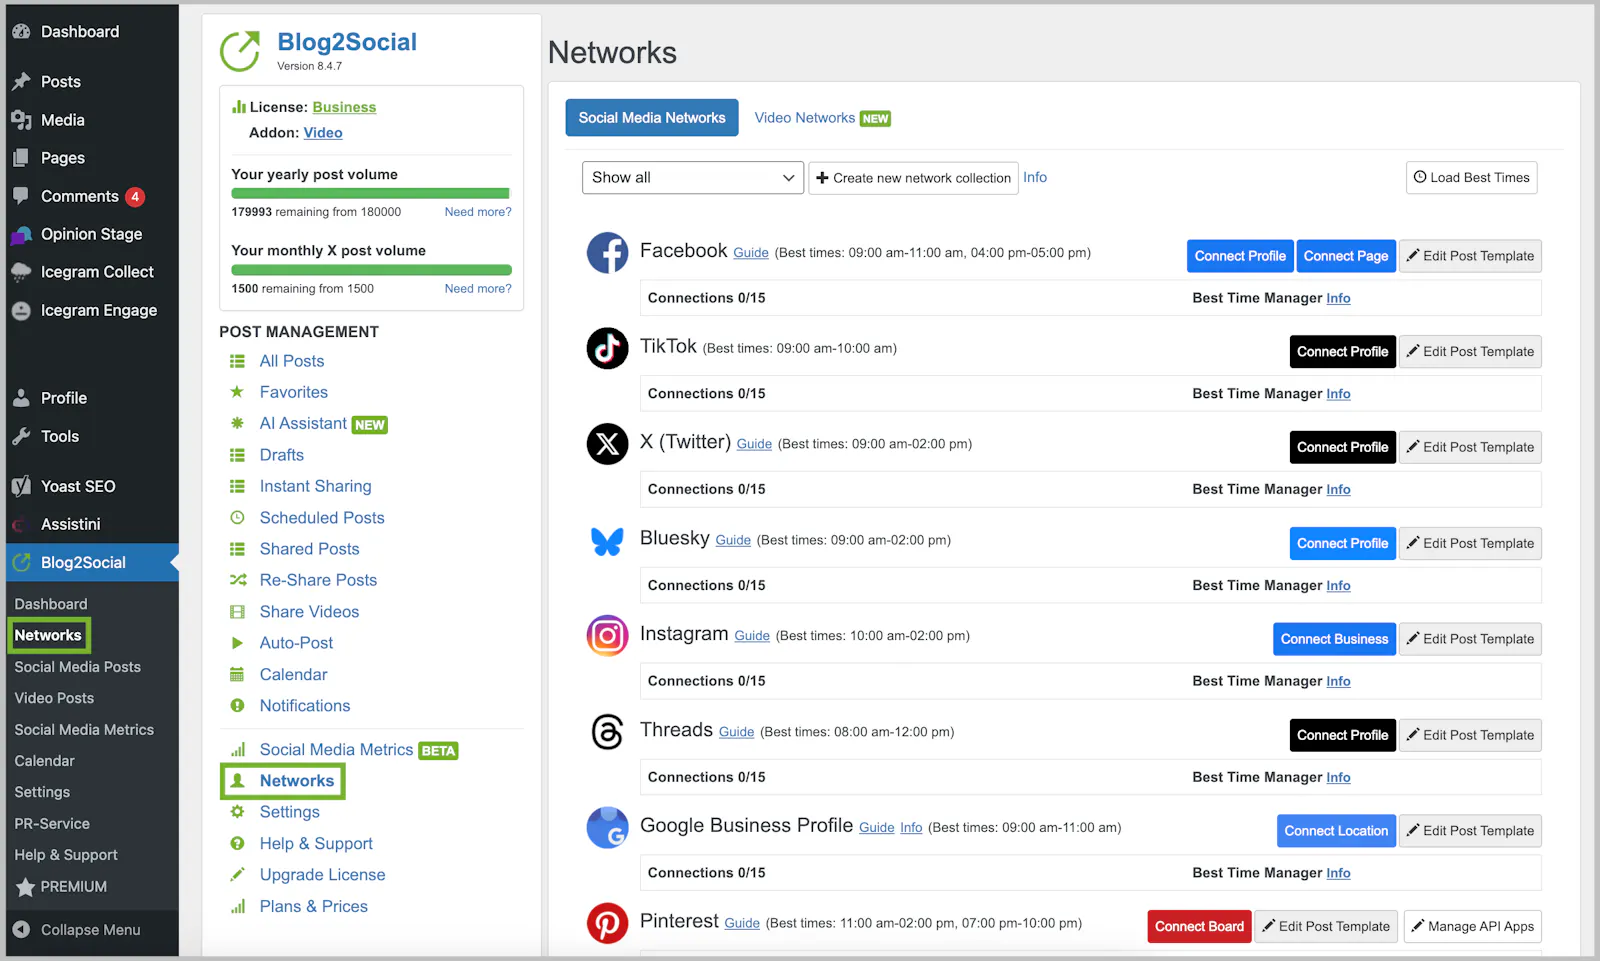
Task: Click the Scheduled Posts clock icon
Action: (x=237, y=517)
